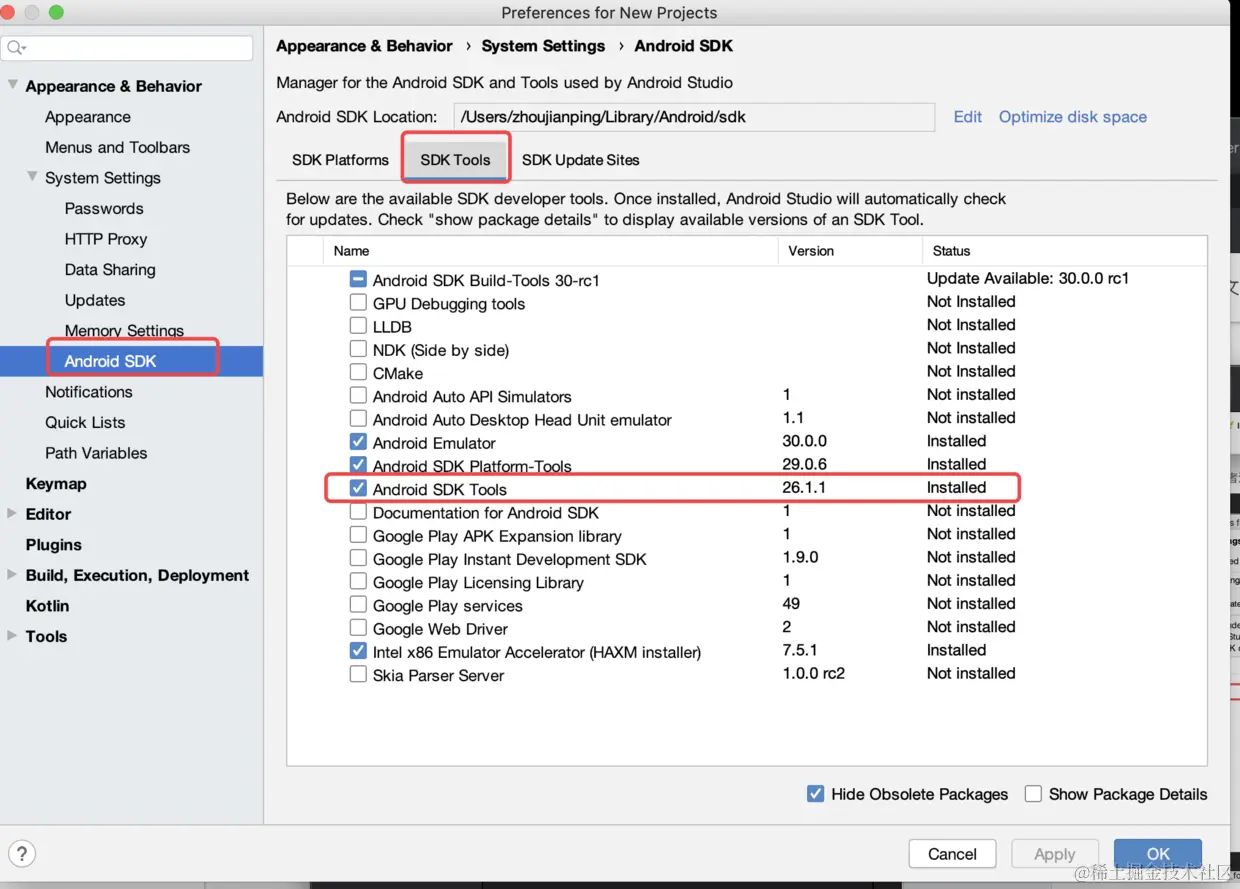Click the Android SDK Location path field

tap(694, 117)
